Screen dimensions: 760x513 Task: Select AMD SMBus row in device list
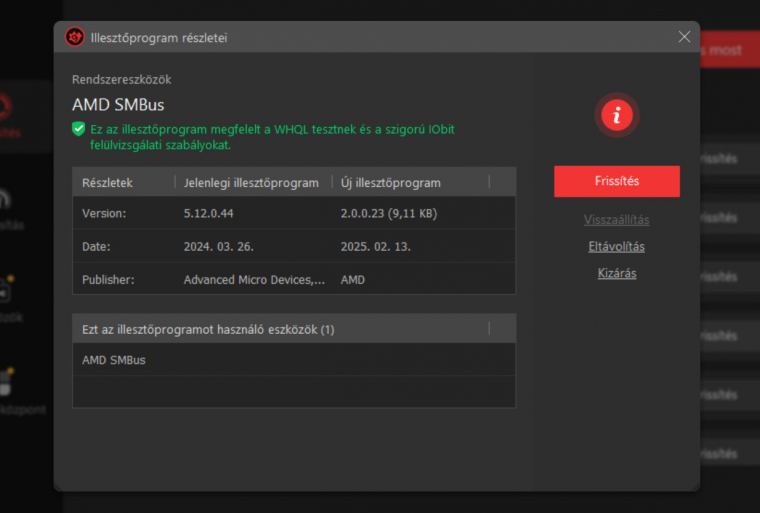[x=294, y=360]
